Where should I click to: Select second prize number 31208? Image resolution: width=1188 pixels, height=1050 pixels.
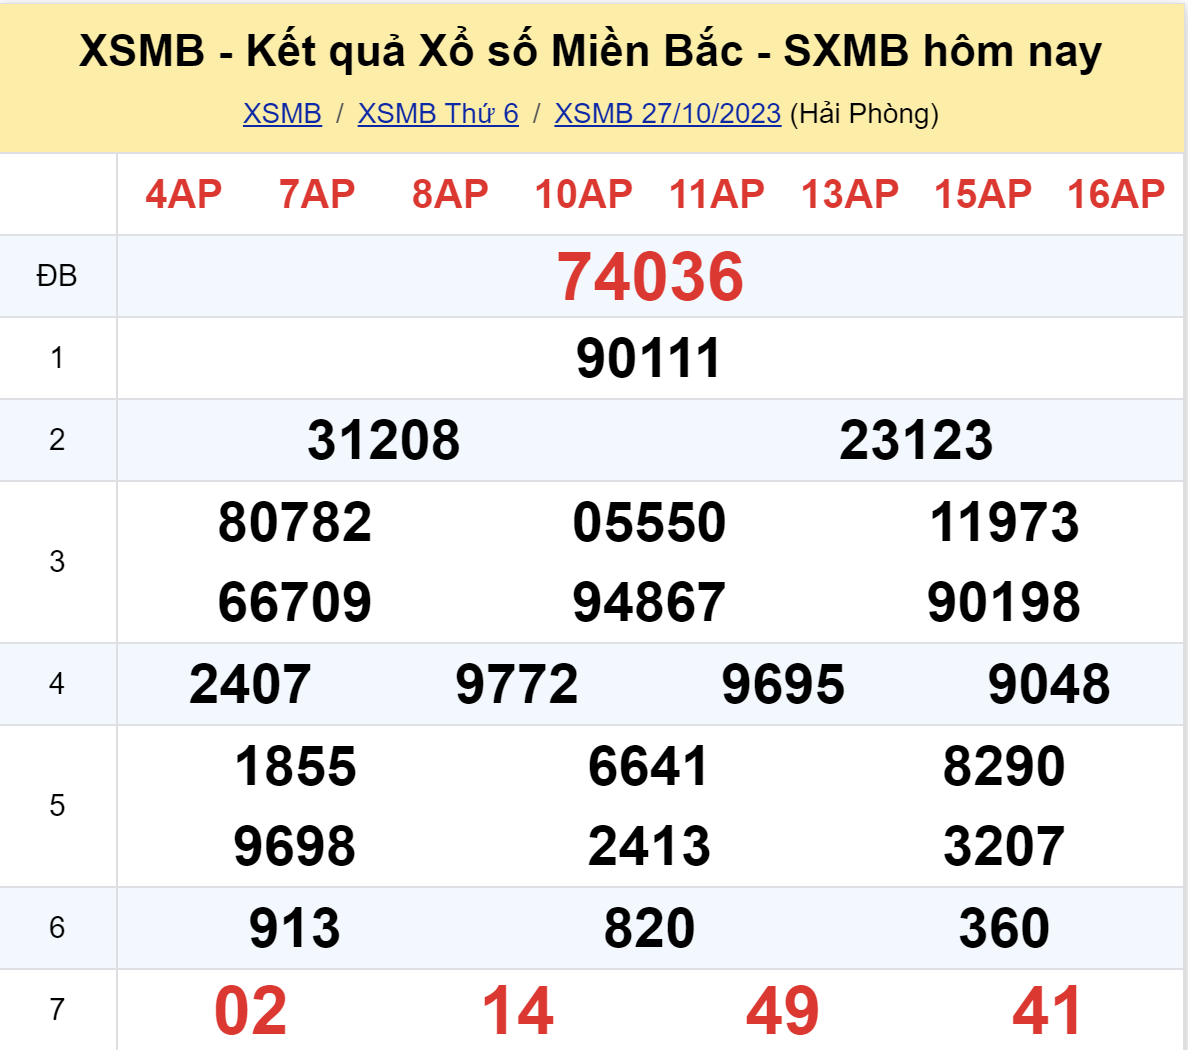pos(383,440)
